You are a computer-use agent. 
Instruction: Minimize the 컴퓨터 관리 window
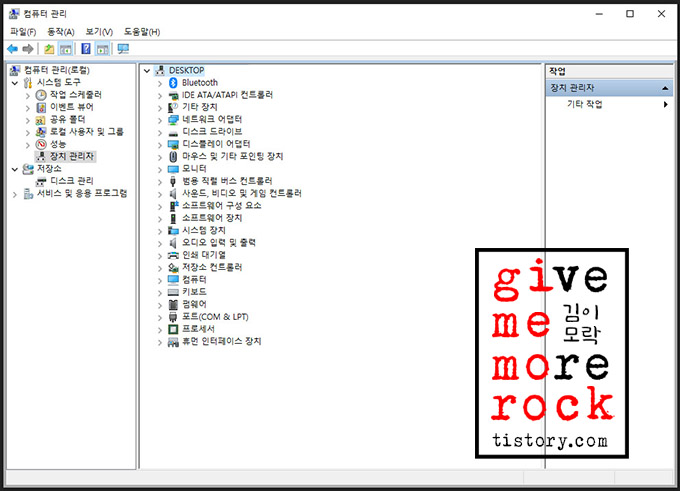point(599,14)
